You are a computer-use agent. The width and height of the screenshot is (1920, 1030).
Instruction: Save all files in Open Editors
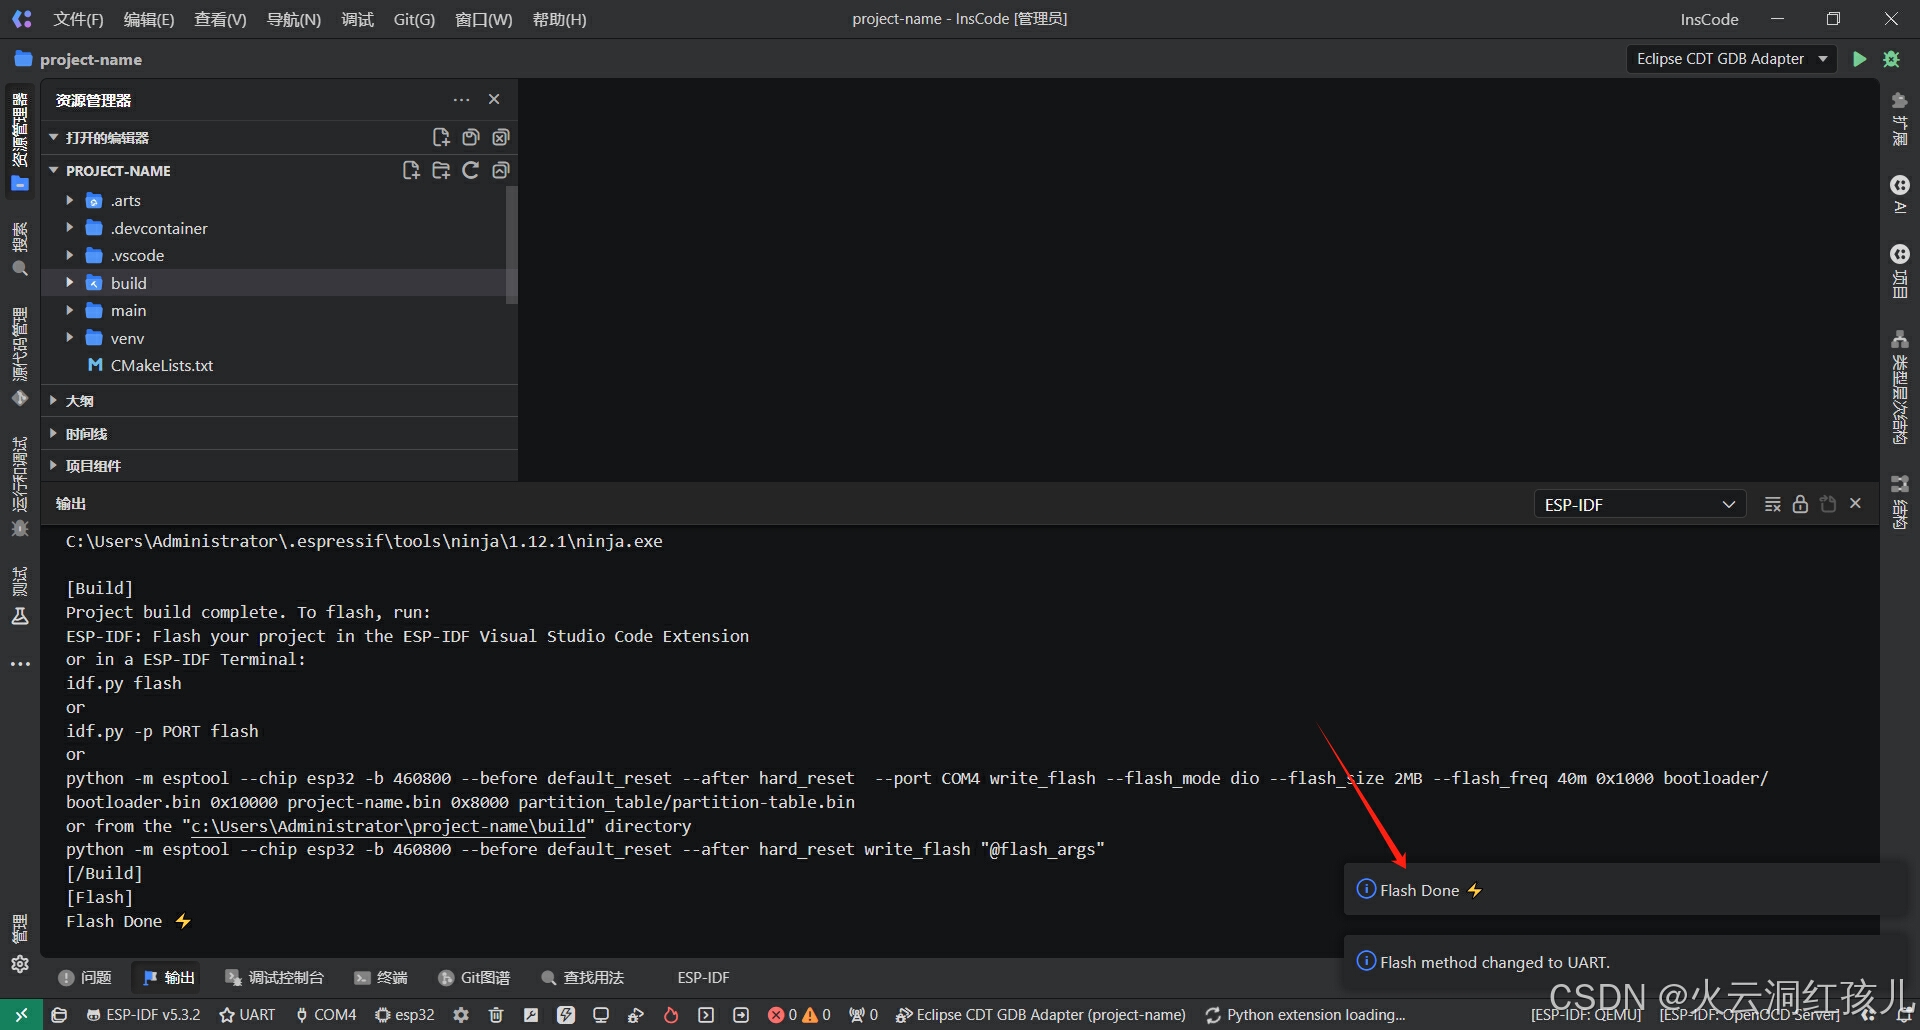471,137
